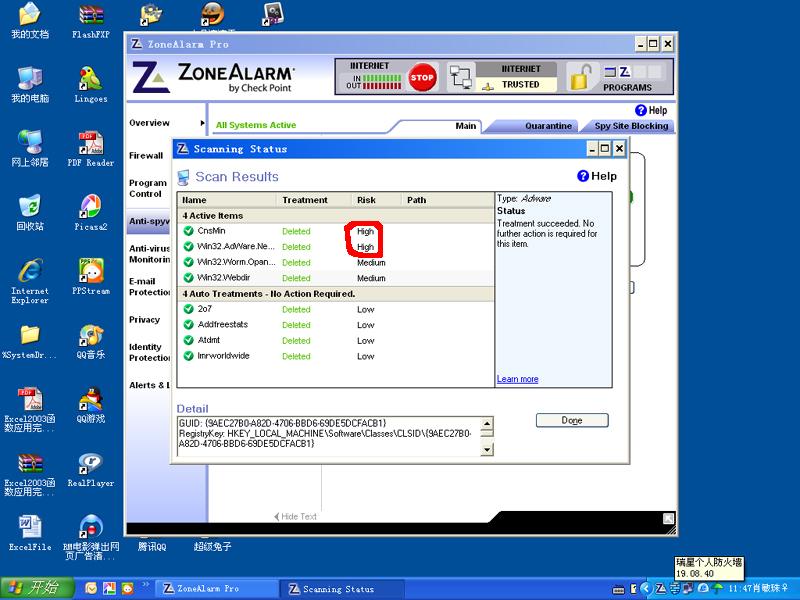Select the CnsMin scan result row
Screen dimensions: 800x600
tap(336, 231)
